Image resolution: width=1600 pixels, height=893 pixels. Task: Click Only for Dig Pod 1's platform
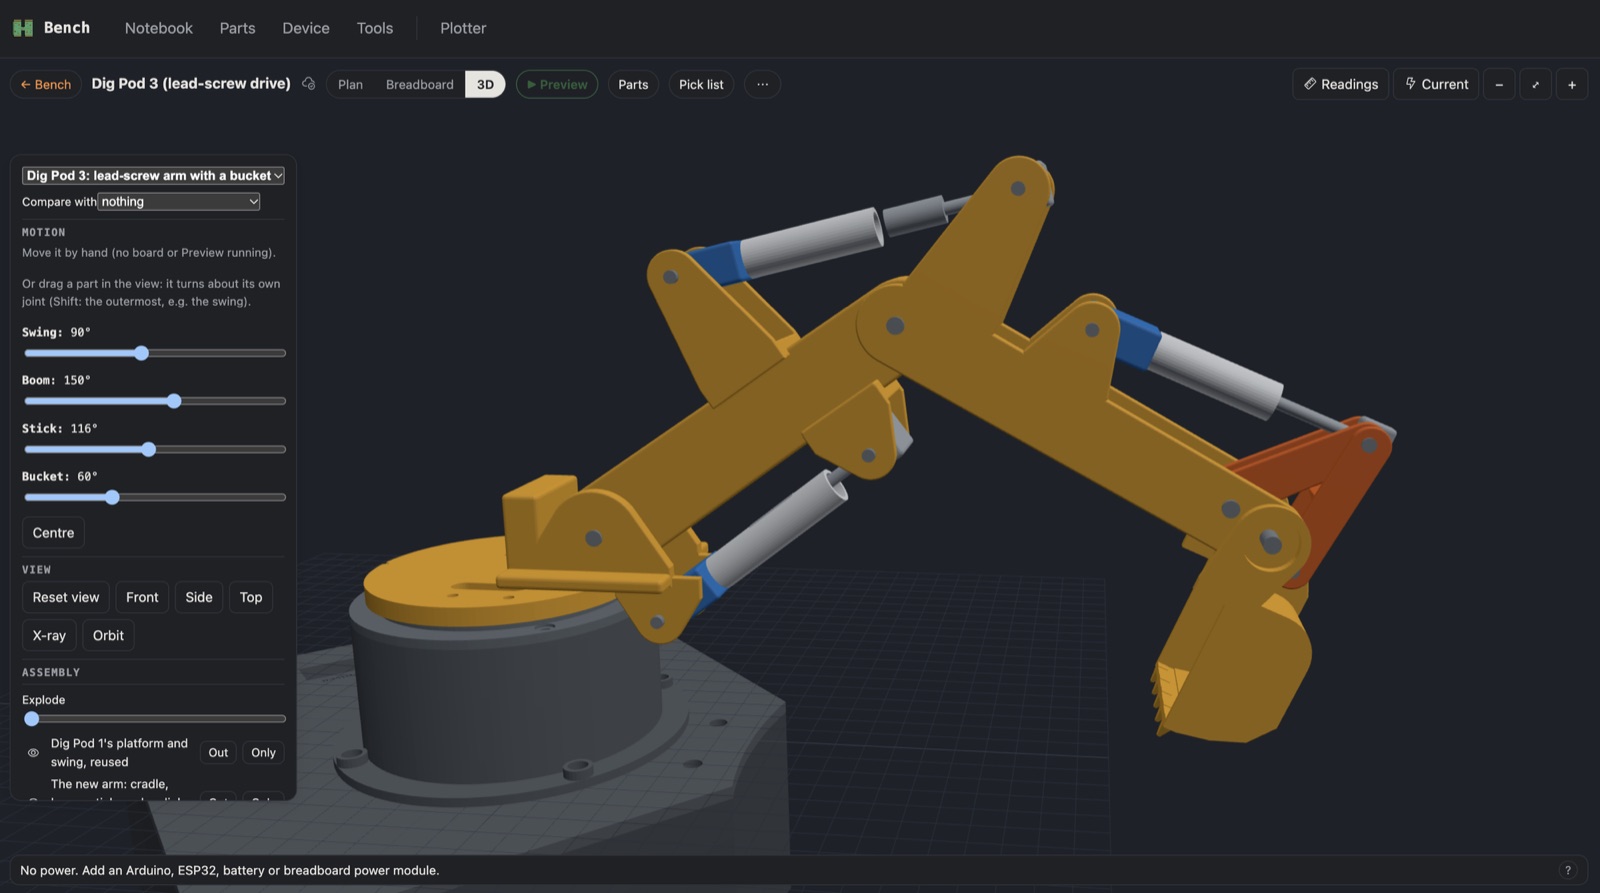tap(263, 753)
